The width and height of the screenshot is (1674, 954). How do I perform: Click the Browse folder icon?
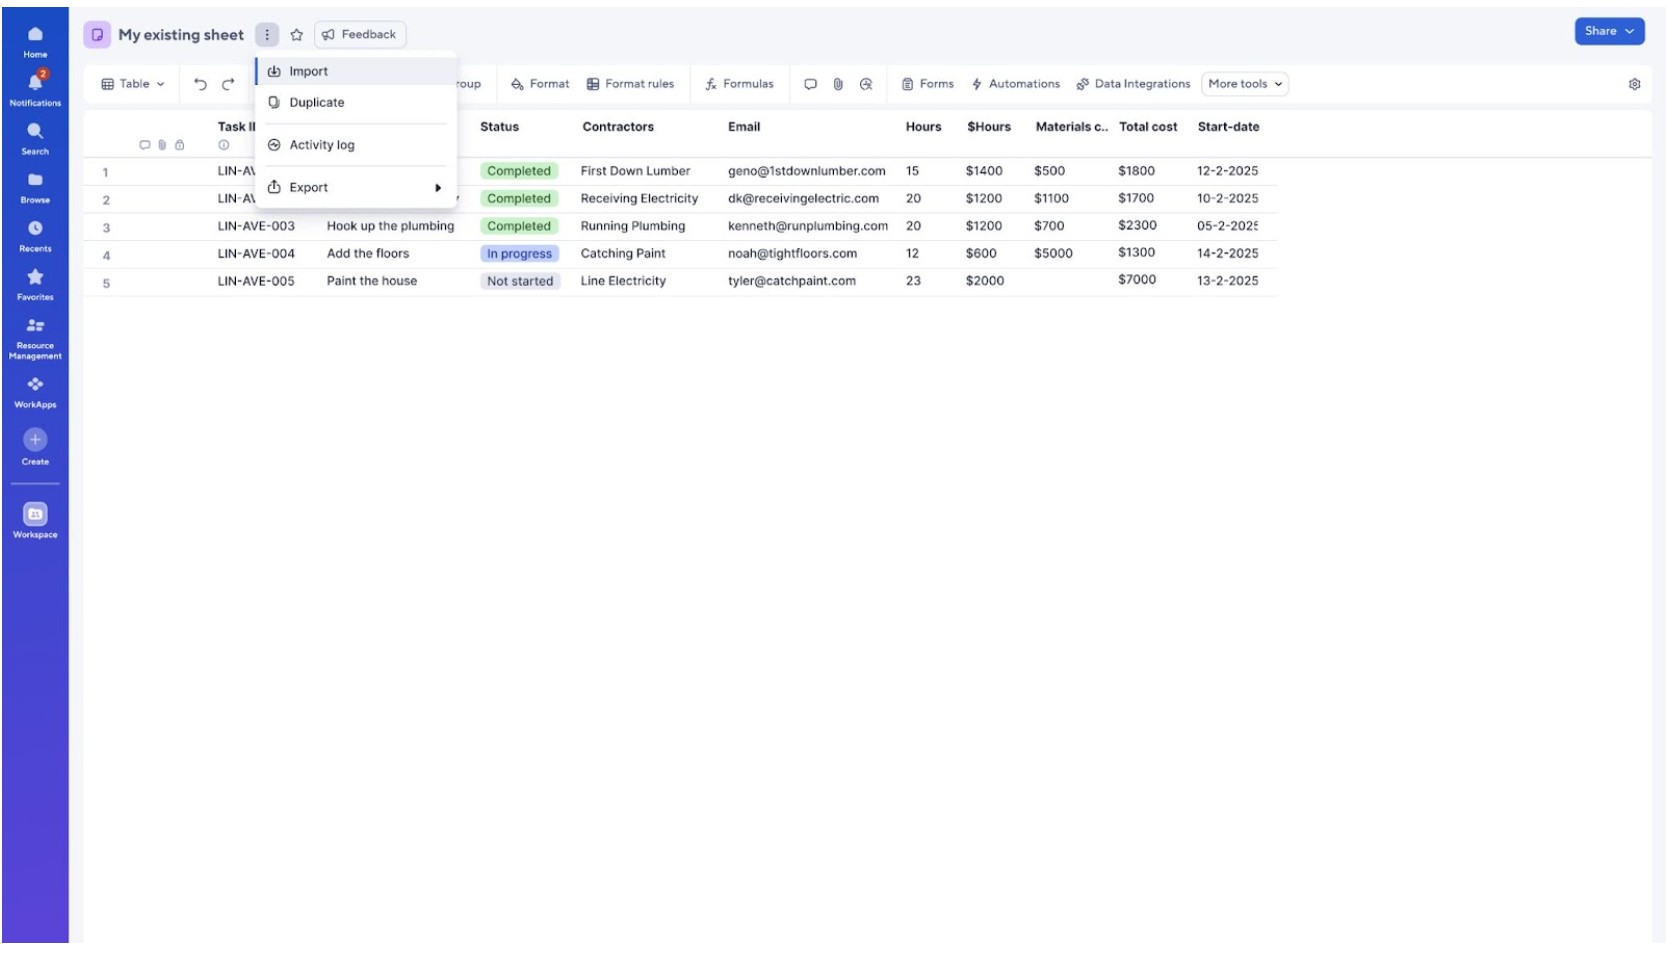[x=34, y=181]
